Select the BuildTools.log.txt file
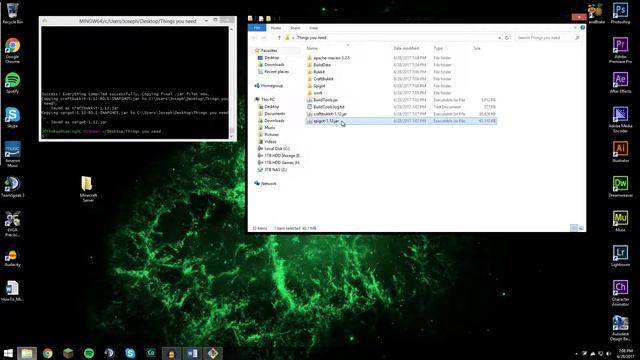 [x=329, y=107]
